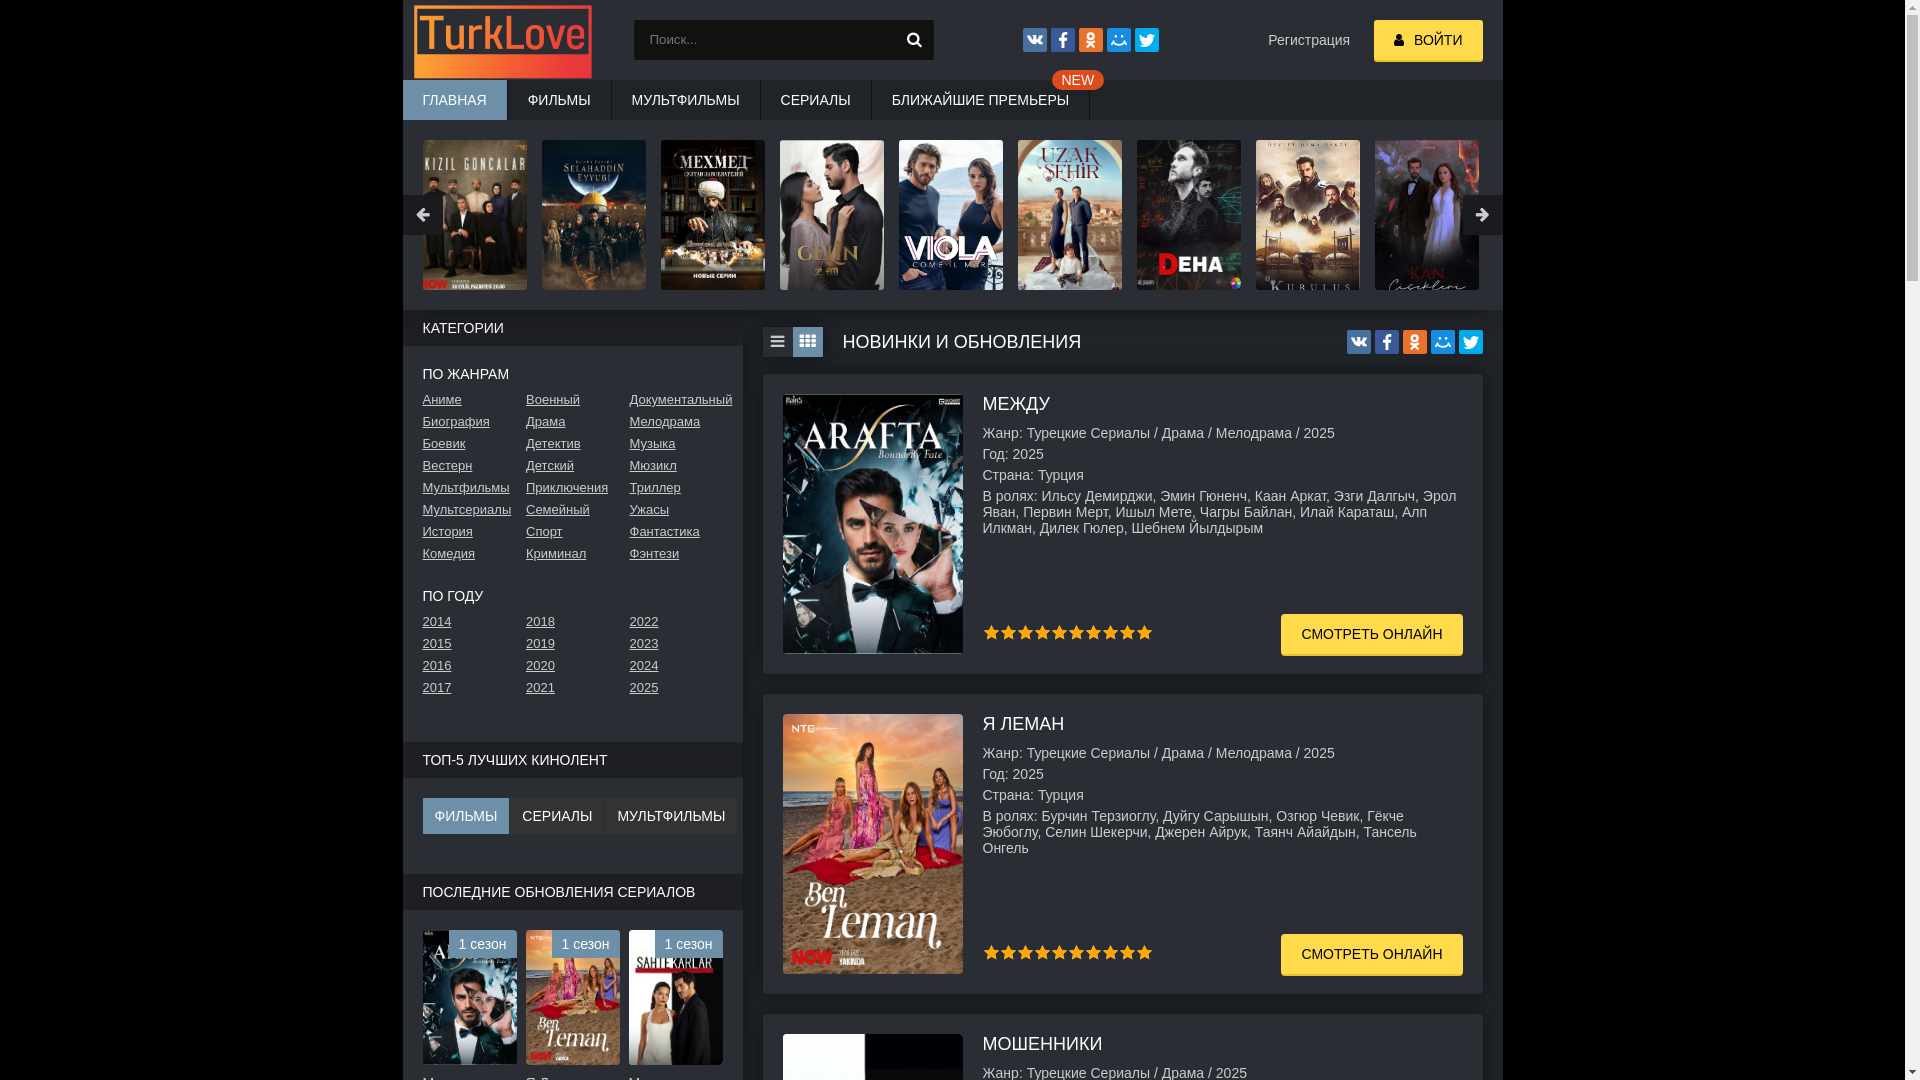The width and height of the screenshot is (1920, 1080).
Task: Open the Регистрация link
Action: pos(1308,40)
